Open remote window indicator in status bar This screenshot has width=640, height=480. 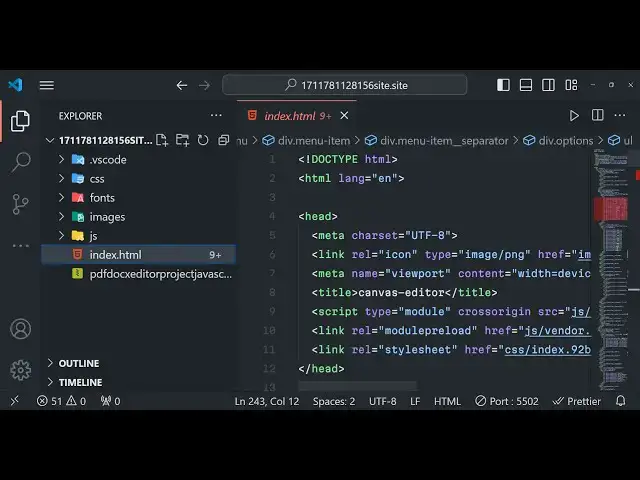(x=14, y=401)
